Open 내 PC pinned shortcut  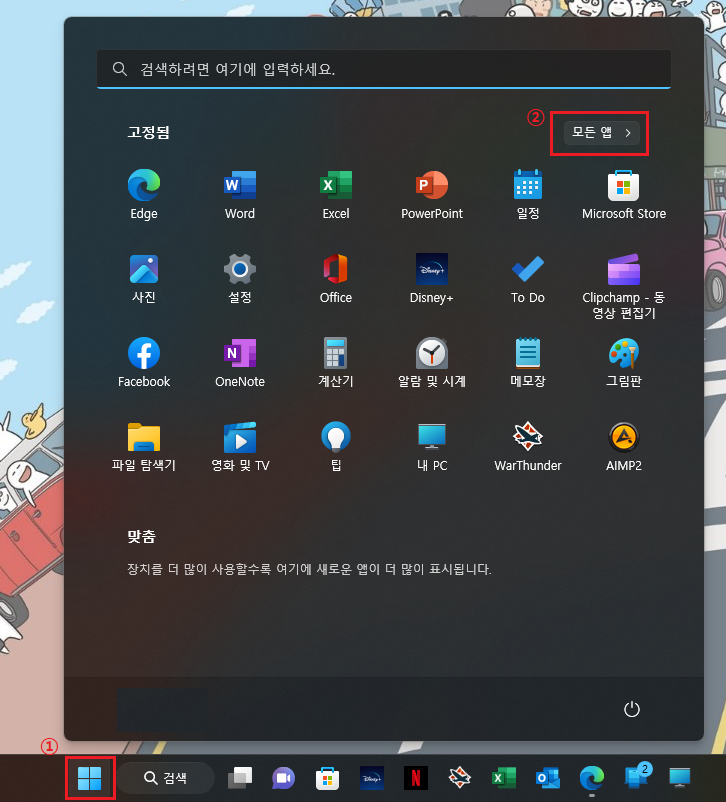[x=432, y=447]
